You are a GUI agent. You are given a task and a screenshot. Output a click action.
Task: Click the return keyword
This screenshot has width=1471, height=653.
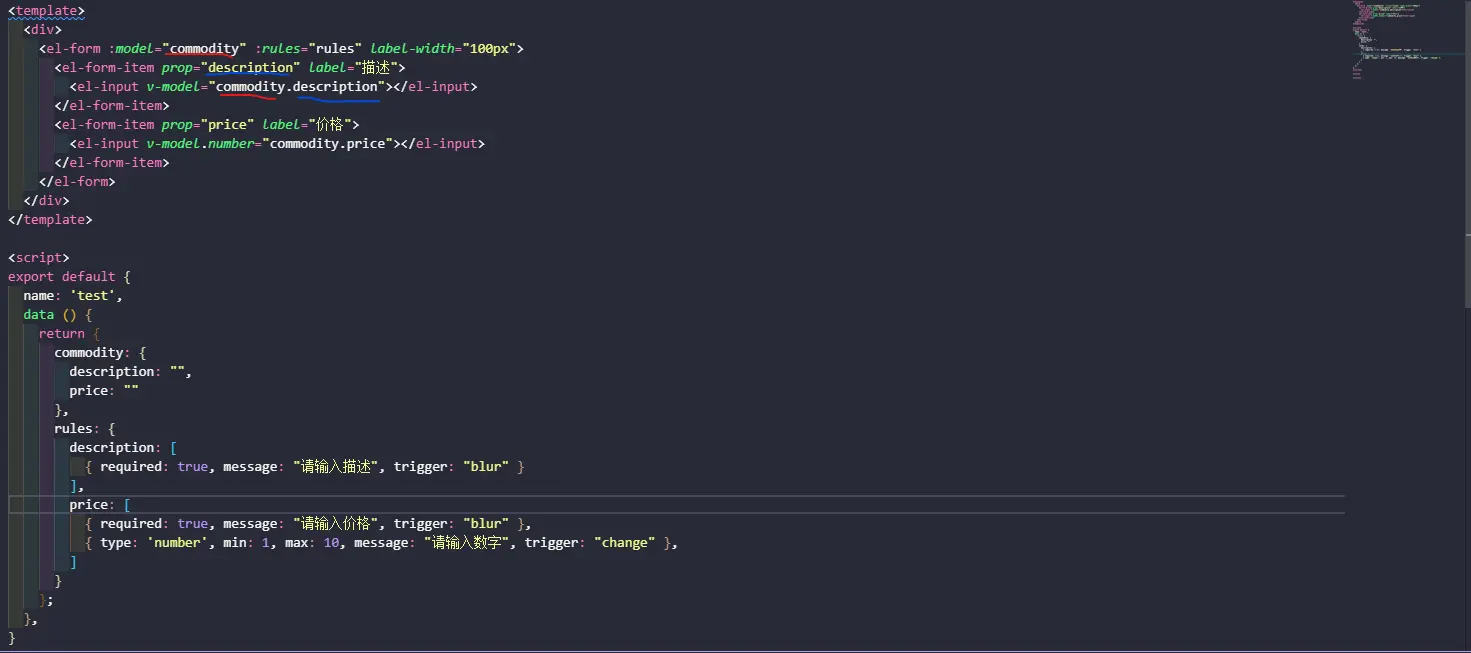click(62, 334)
